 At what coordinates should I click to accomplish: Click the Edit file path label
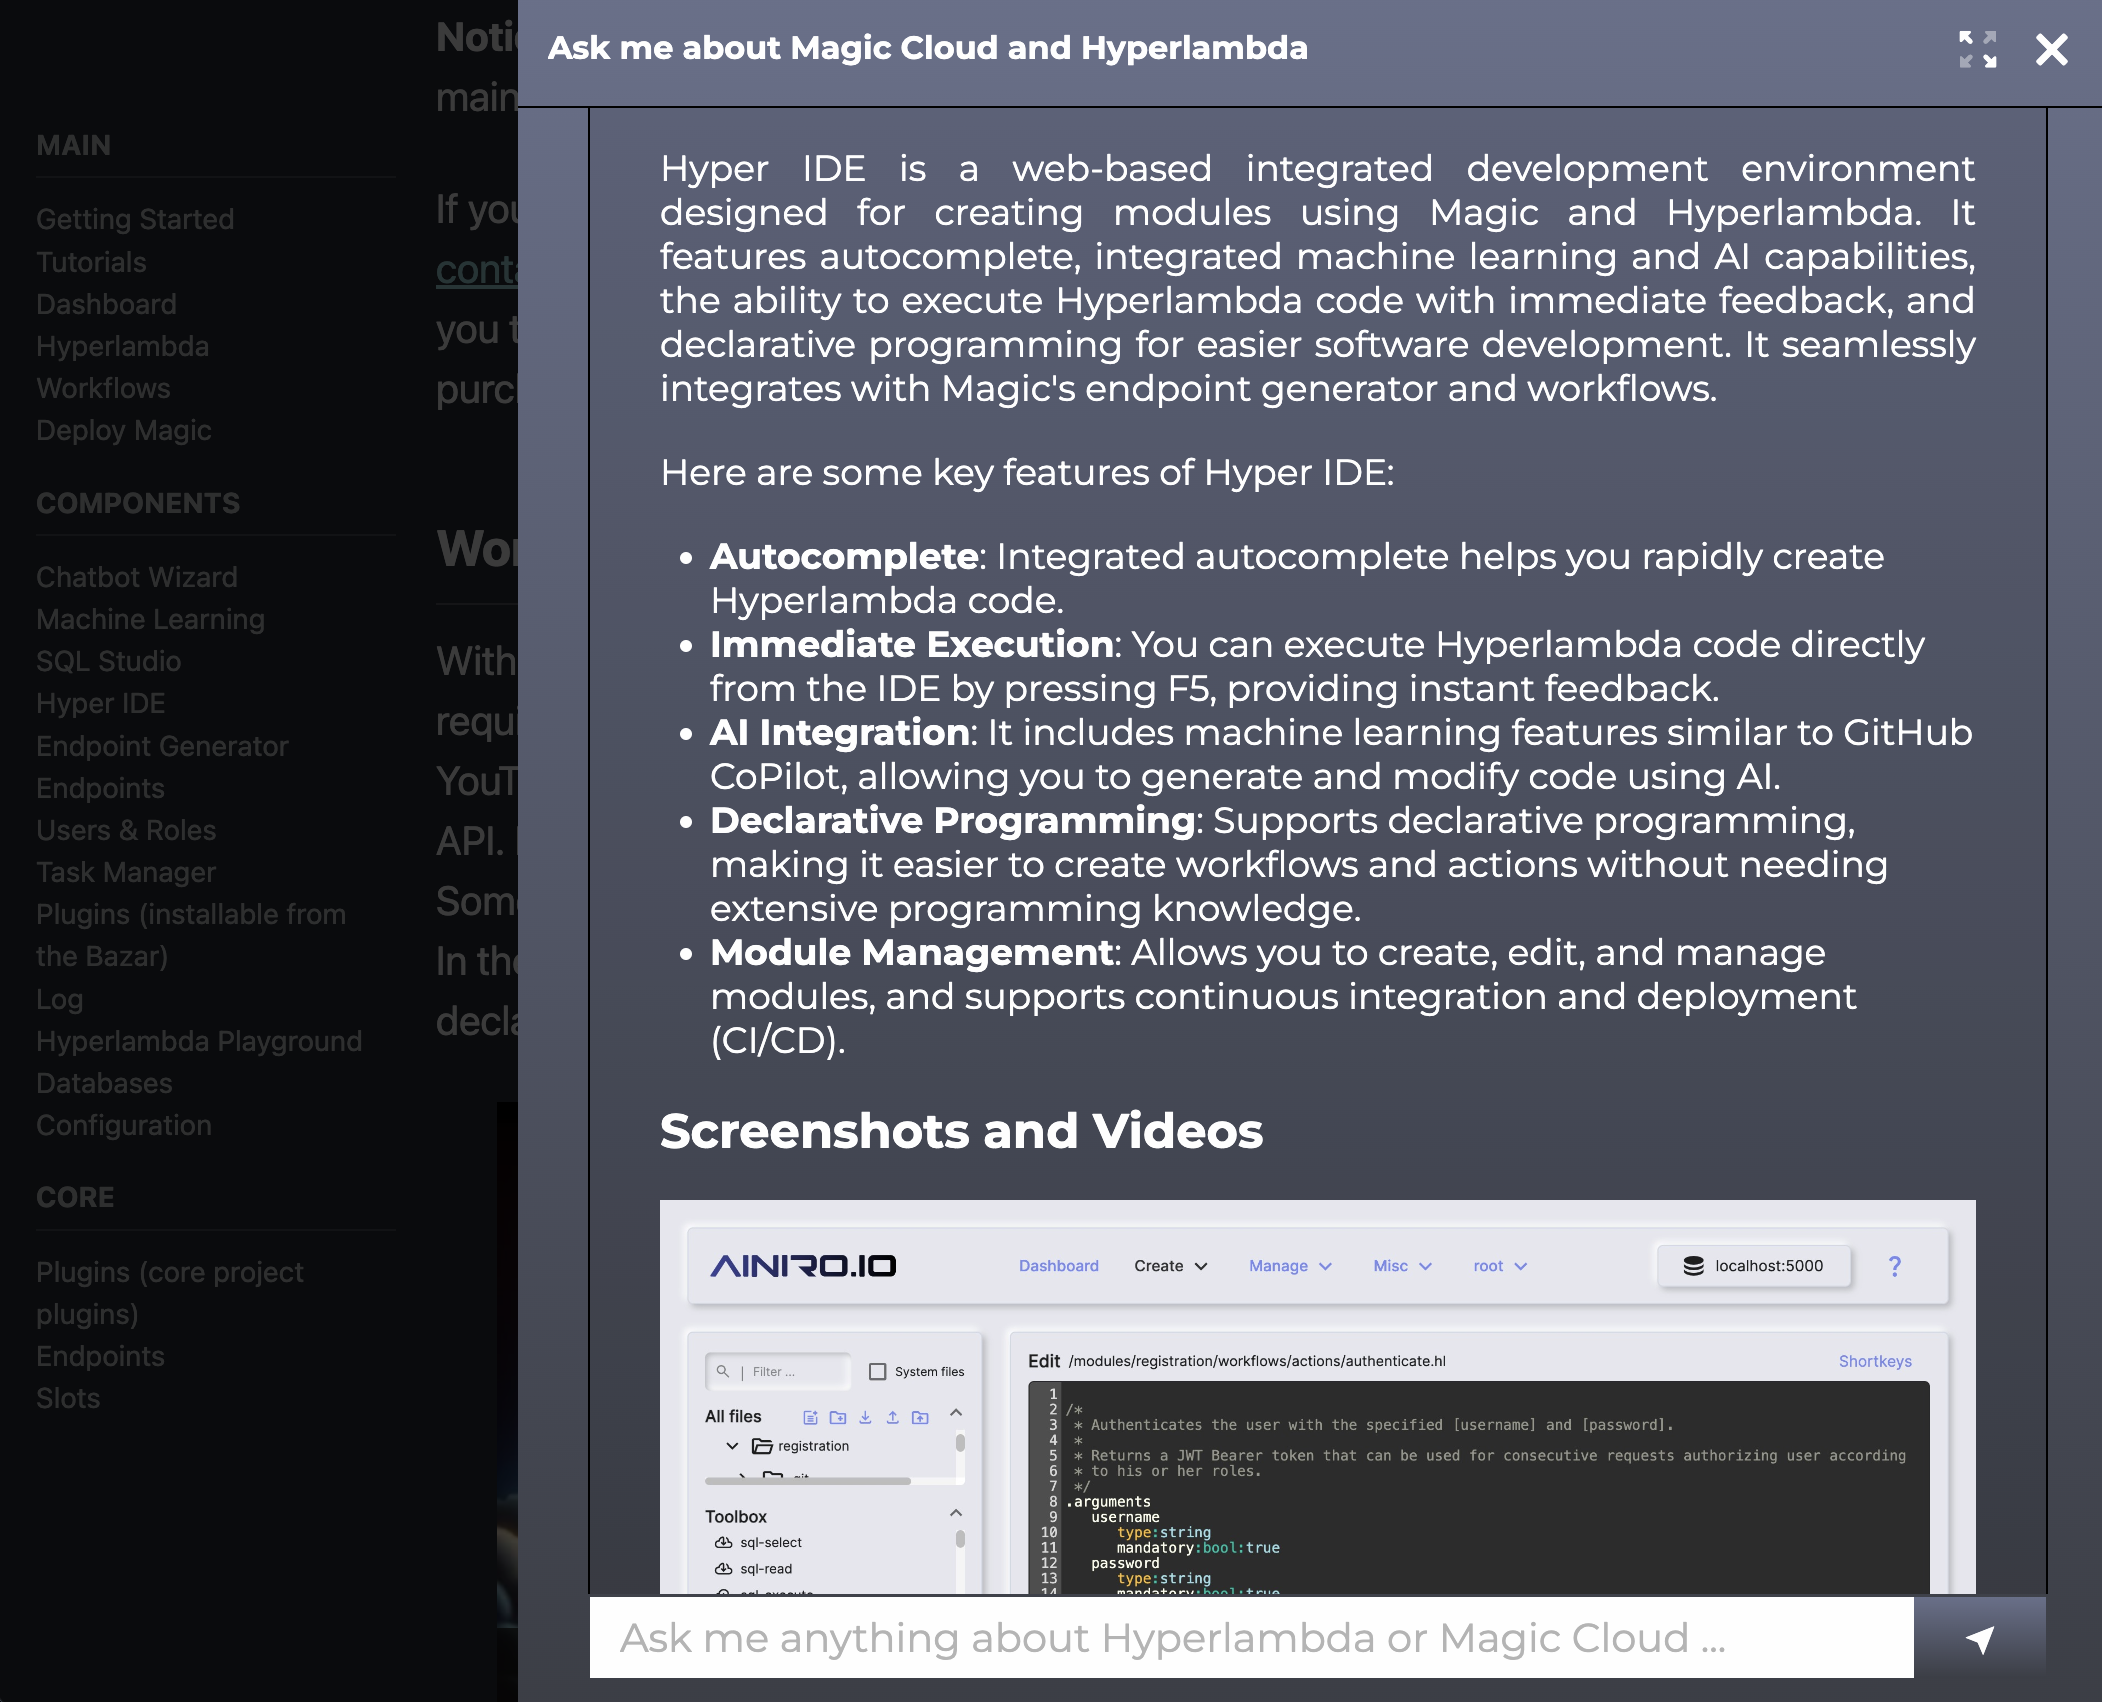pyautogui.click(x=1237, y=1361)
